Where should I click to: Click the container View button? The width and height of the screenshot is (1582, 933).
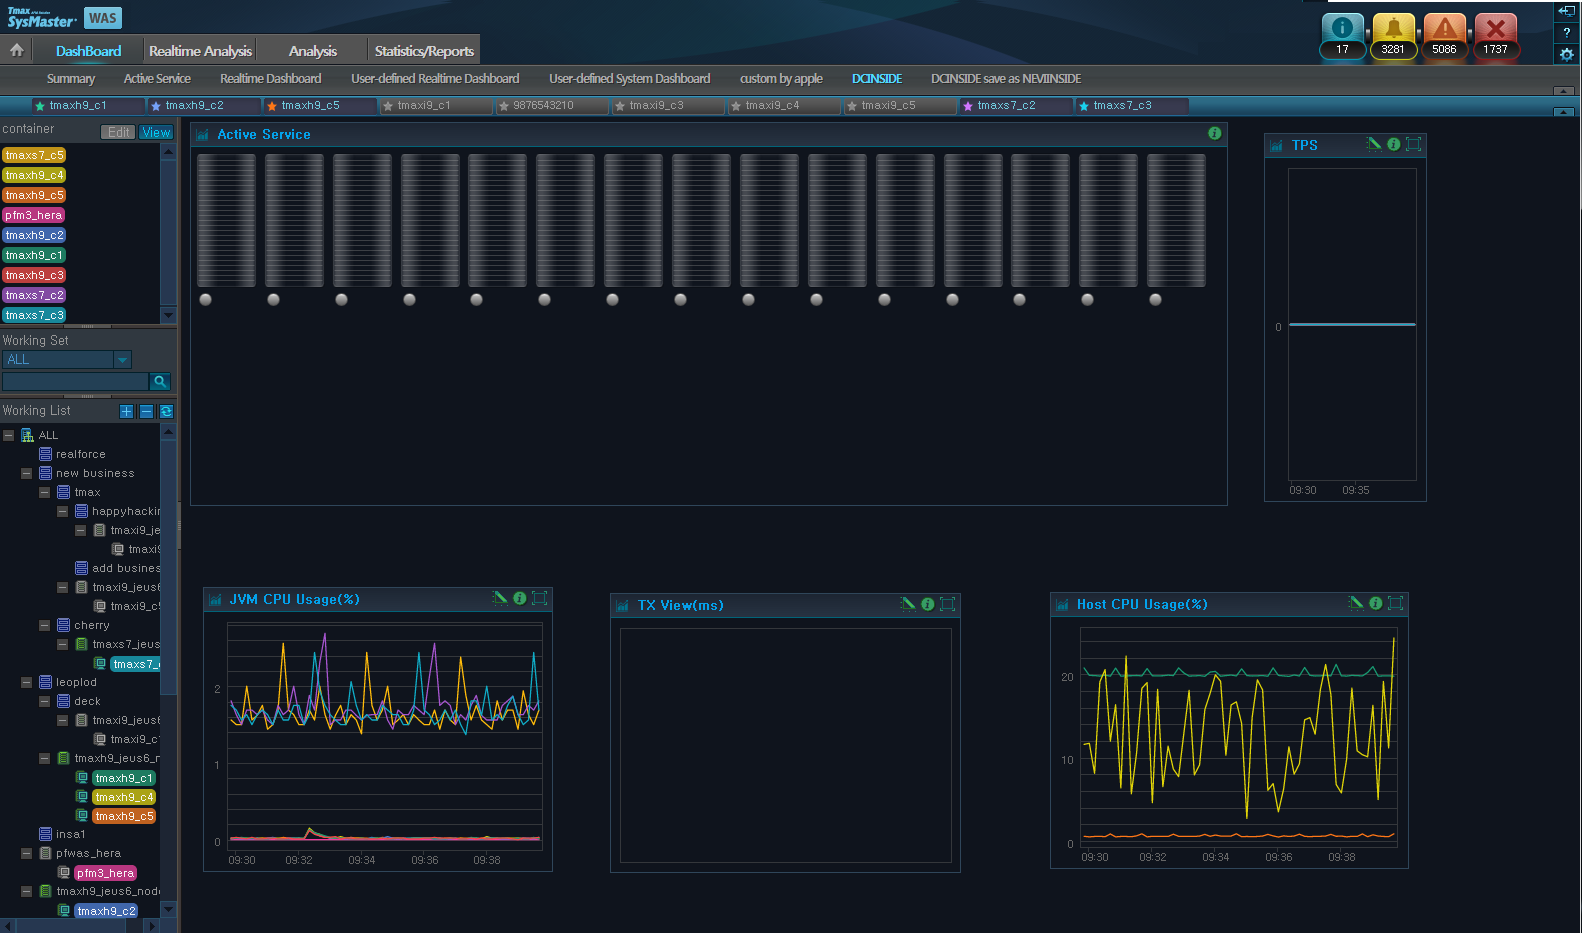(156, 132)
